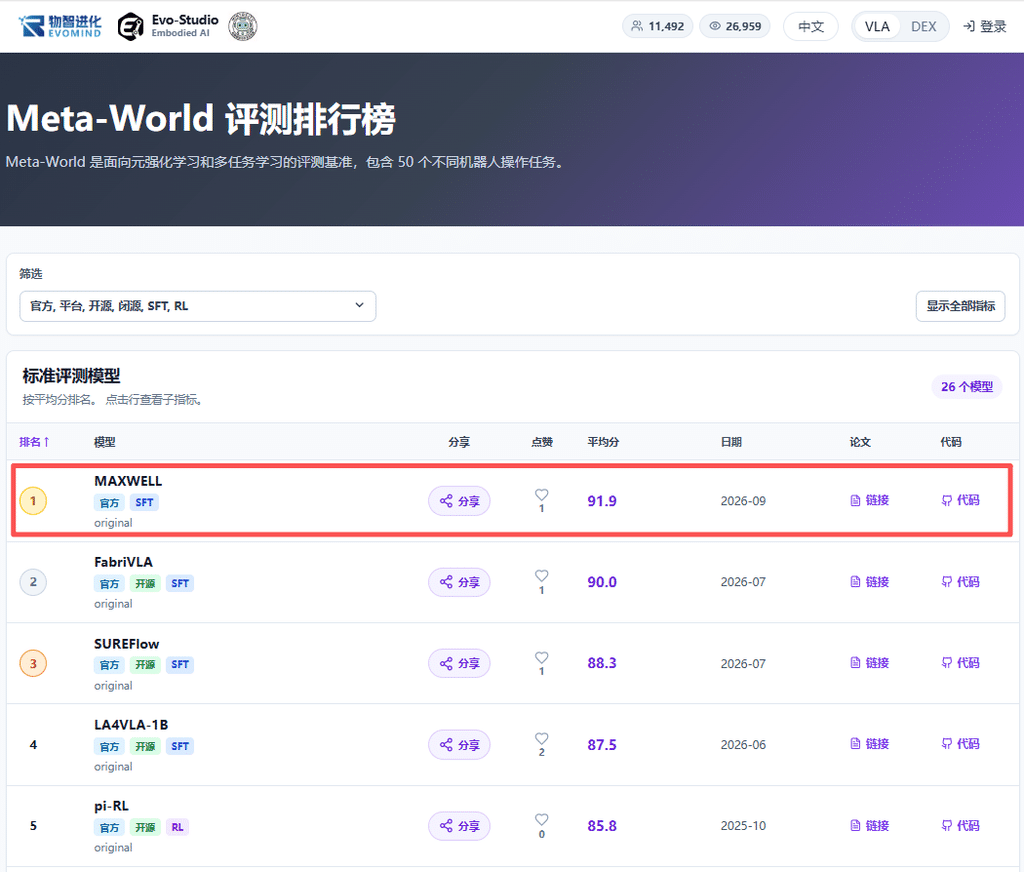Click the Evo-Studio Embodied AI logo
This screenshot has width=1024, height=872.
[168, 26]
